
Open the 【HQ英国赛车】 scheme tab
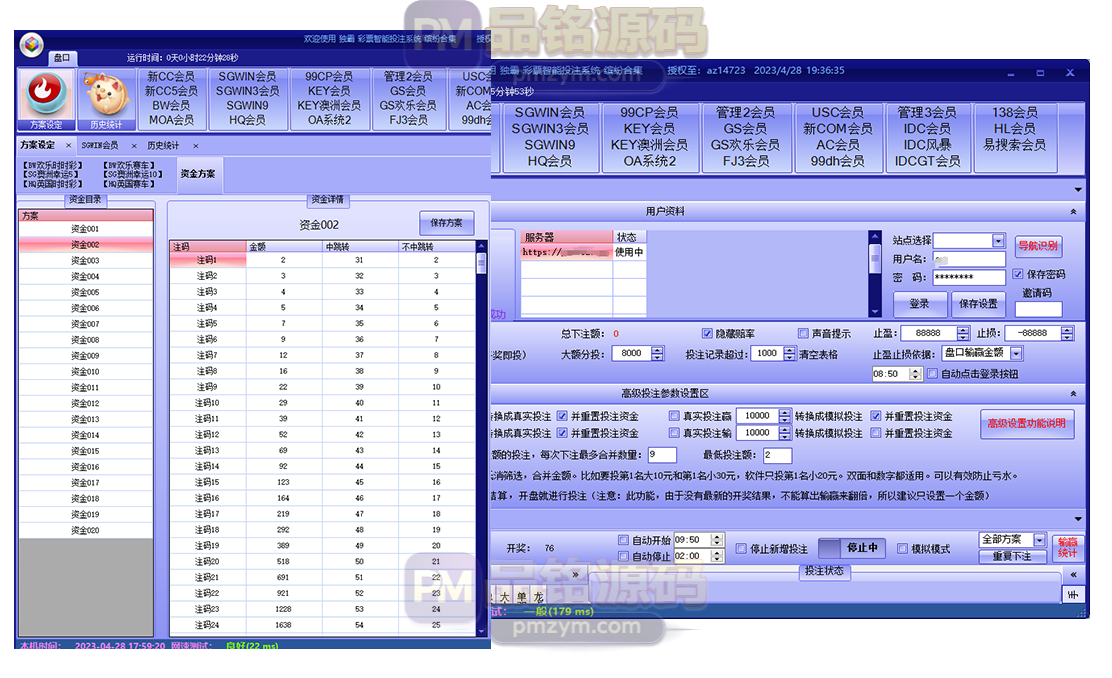pyautogui.click(x=128, y=184)
